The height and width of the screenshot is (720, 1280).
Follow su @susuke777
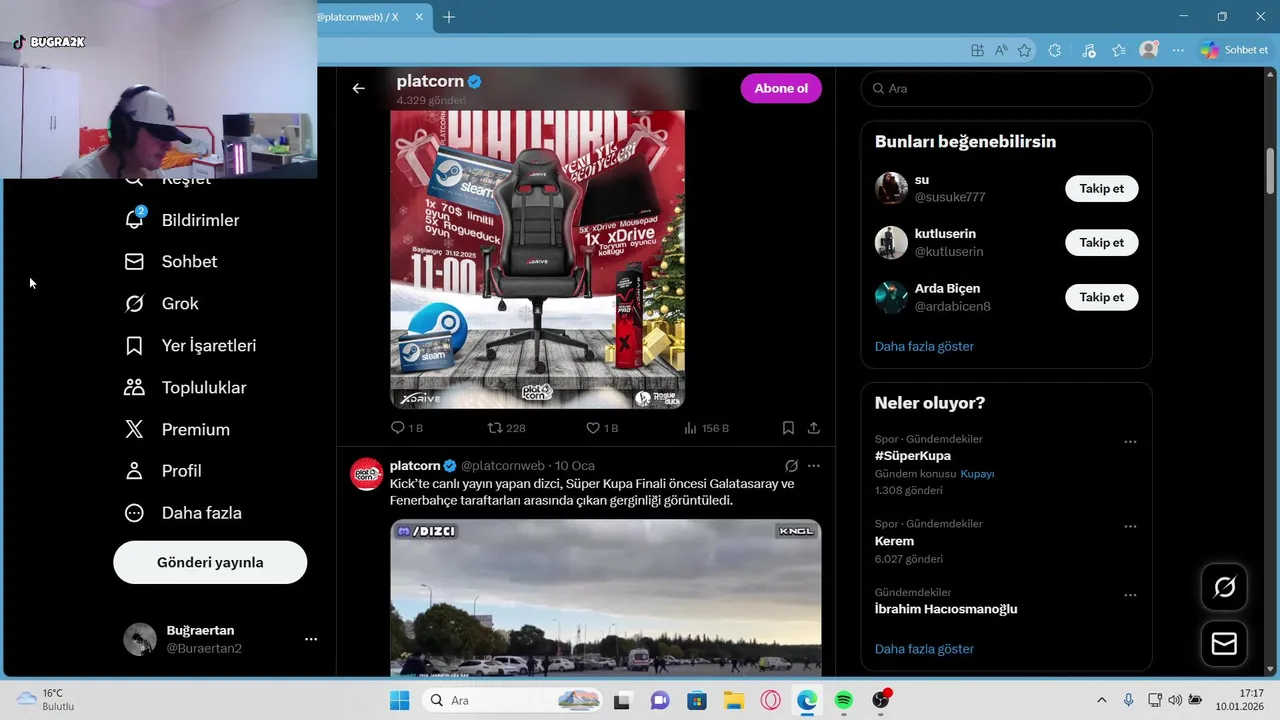1101,188
